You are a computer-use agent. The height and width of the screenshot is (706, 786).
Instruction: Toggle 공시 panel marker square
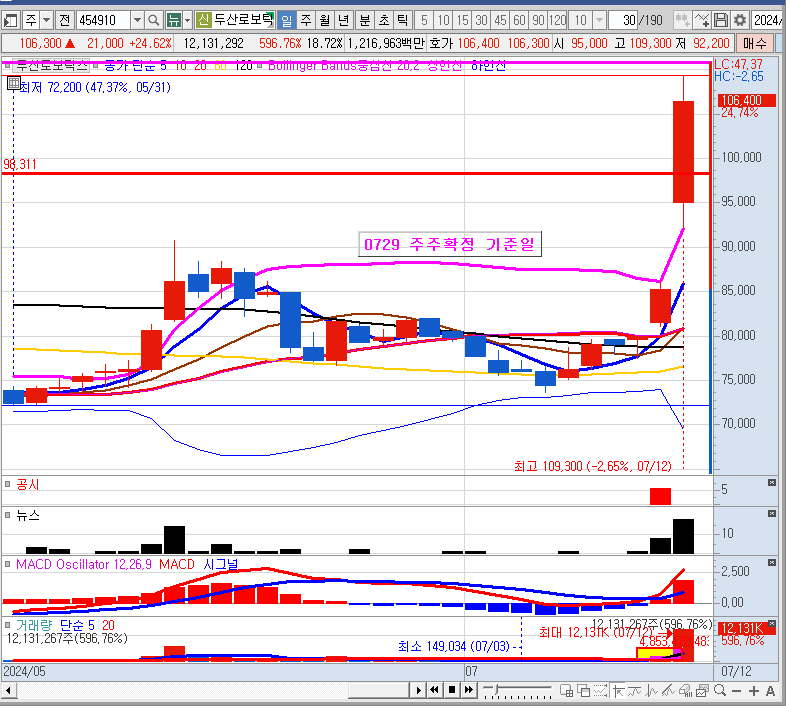[x=8, y=484]
